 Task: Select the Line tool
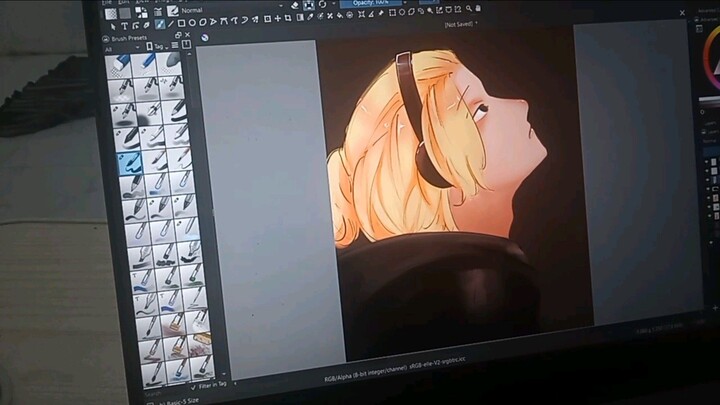click(170, 23)
